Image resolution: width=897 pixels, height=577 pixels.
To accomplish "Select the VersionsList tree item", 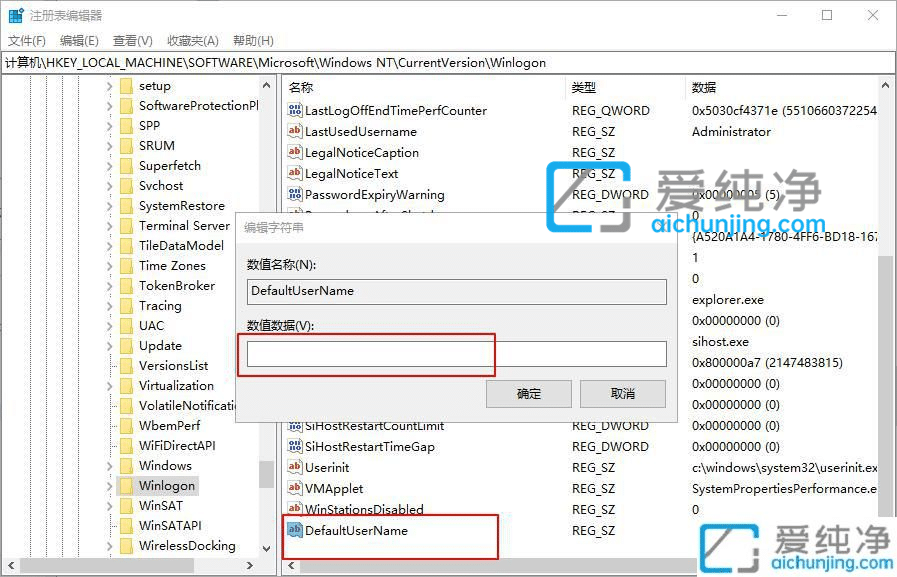I will click(x=173, y=365).
